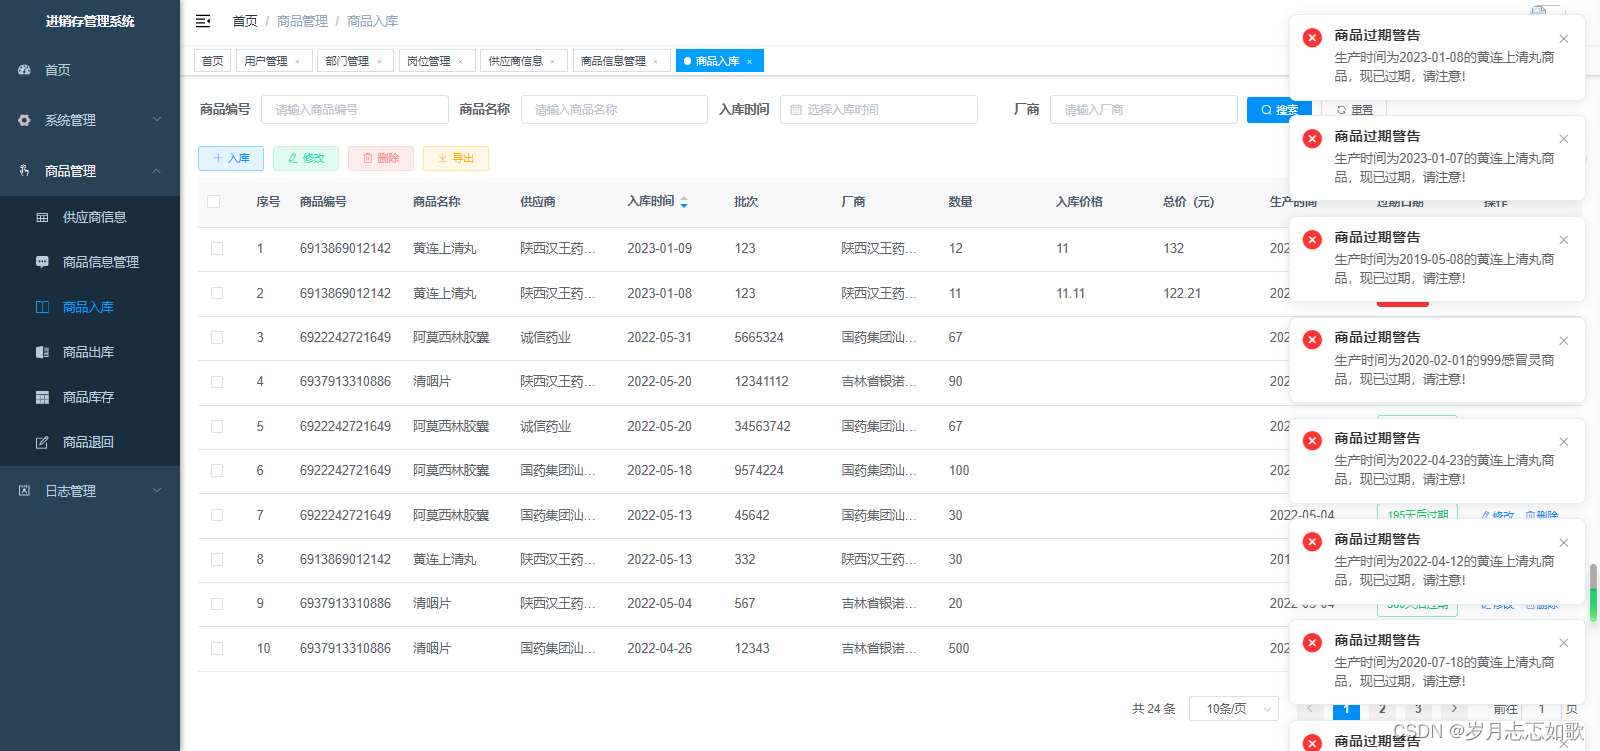Image resolution: width=1600 pixels, height=751 pixels.
Task: Open the 10条/页 page size dropdown
Action: (x=1234, y=709)
